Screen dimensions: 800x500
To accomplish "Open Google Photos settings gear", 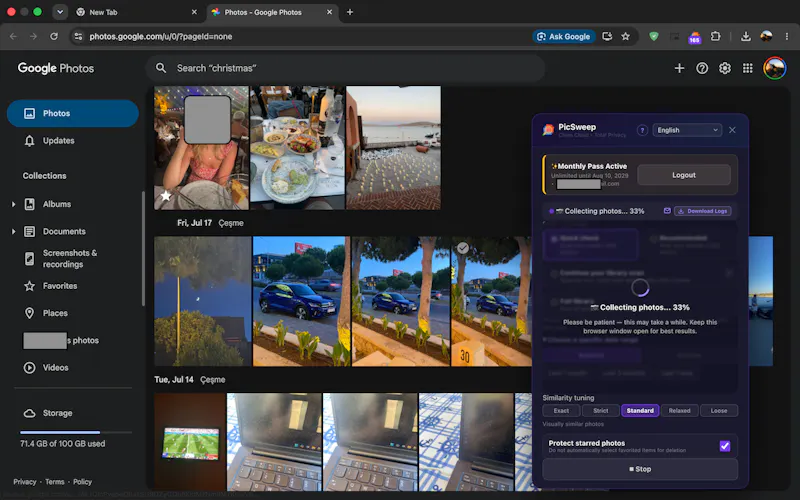I will click(x=724, y=68).
